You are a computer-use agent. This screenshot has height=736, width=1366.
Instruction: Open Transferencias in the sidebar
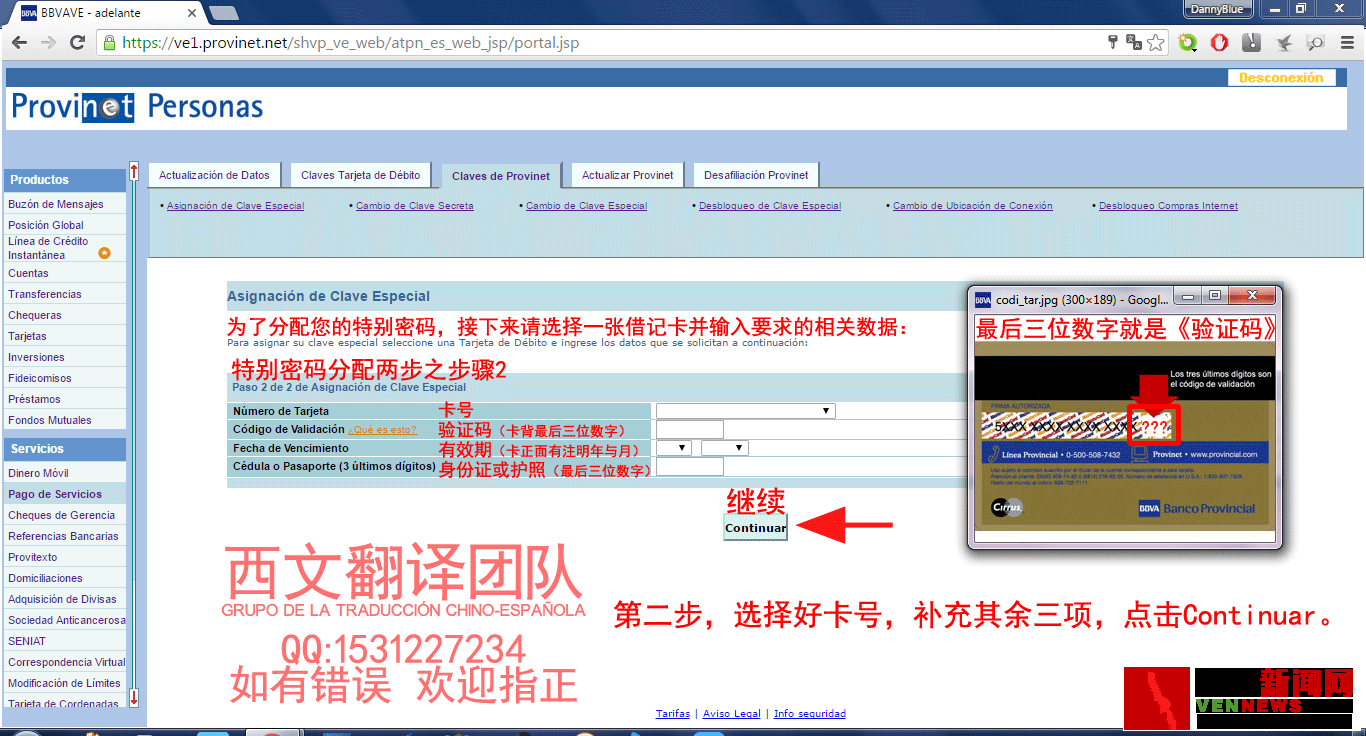point(65,294)
